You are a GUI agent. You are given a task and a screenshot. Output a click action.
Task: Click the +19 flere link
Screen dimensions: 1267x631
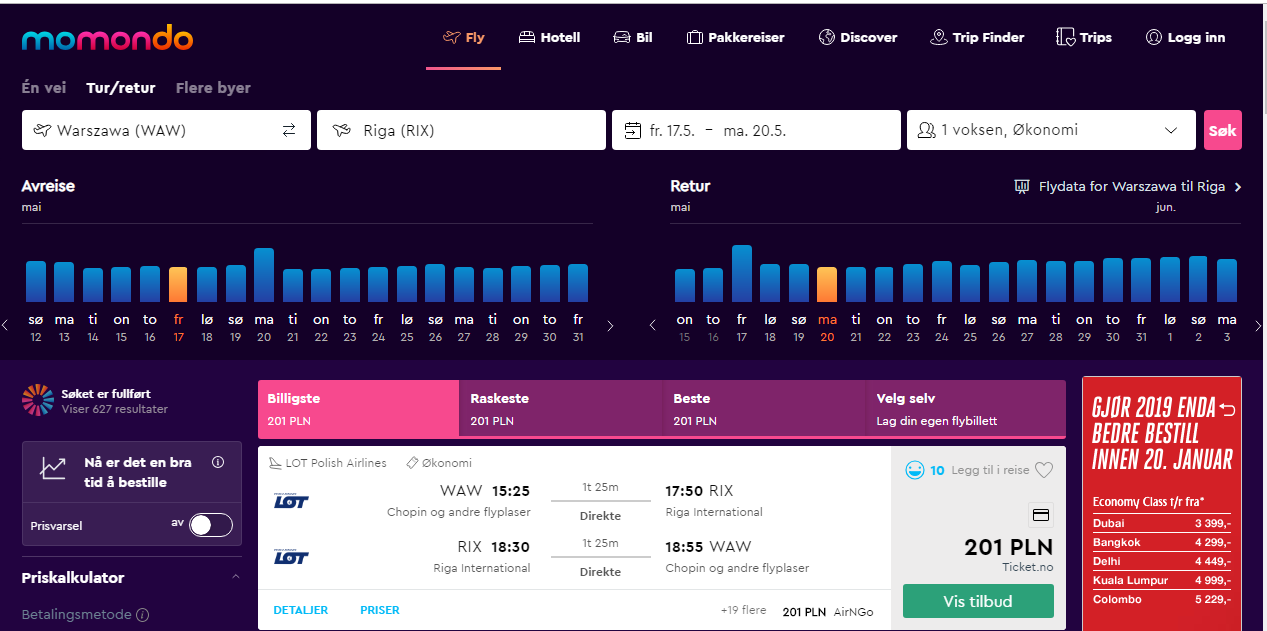coord(743,610)
